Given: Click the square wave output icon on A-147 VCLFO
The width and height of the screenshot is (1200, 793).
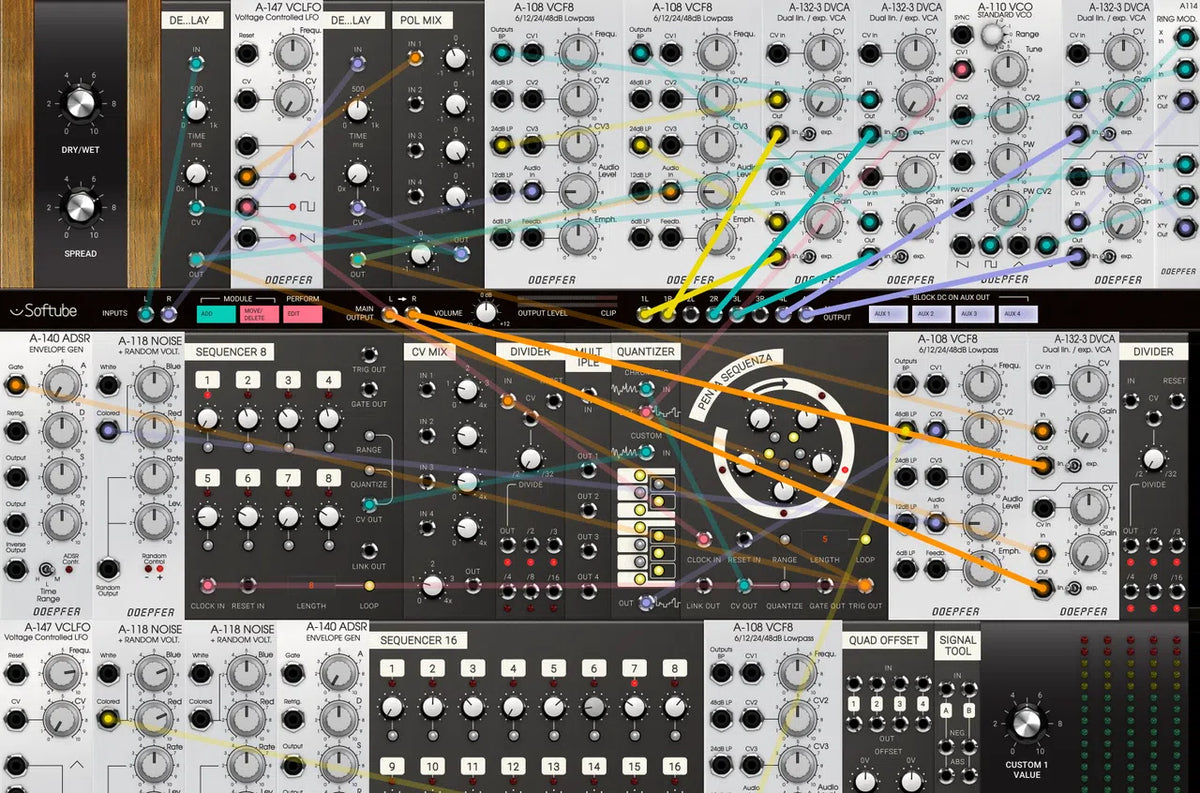Looking at the screenshot, I should [x=307, y=206].
